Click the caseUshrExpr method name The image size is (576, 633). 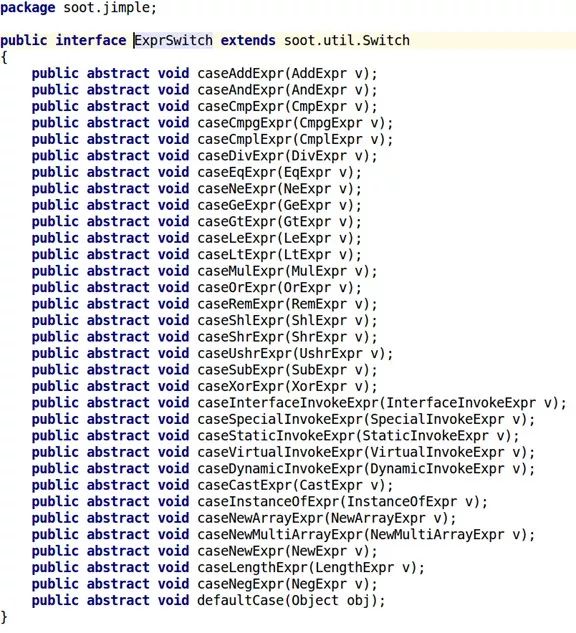(245, 354)
